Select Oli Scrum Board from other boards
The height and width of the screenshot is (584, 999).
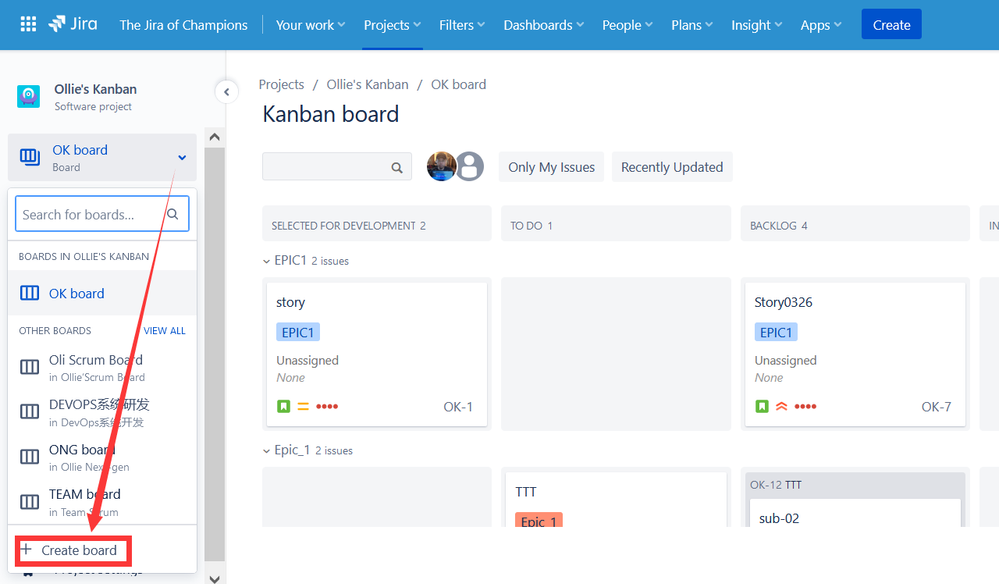click(x=102, y=367)
